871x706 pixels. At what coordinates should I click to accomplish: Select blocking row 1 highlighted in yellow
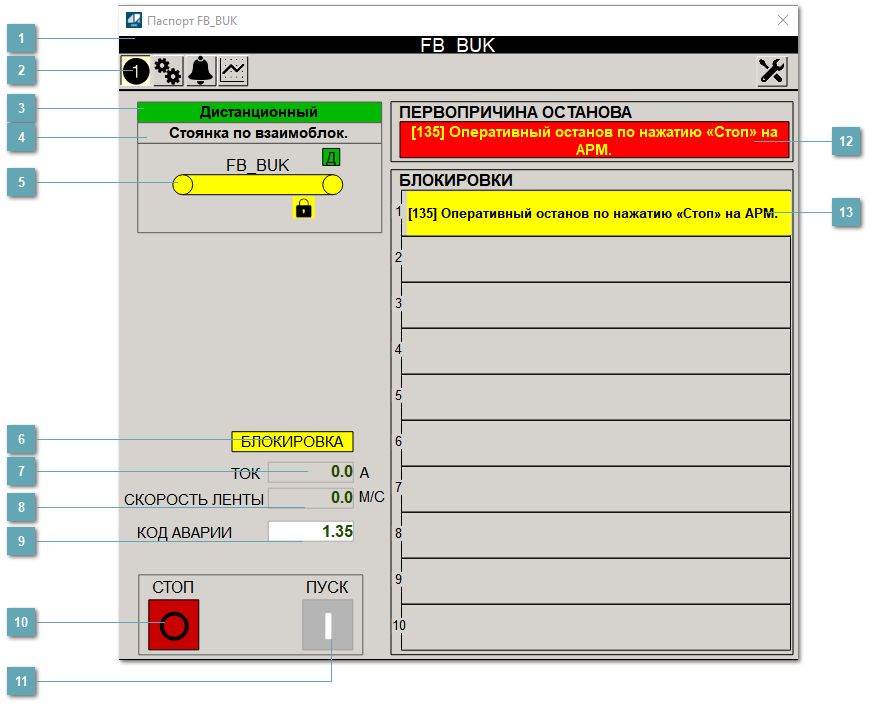(598, 214)
